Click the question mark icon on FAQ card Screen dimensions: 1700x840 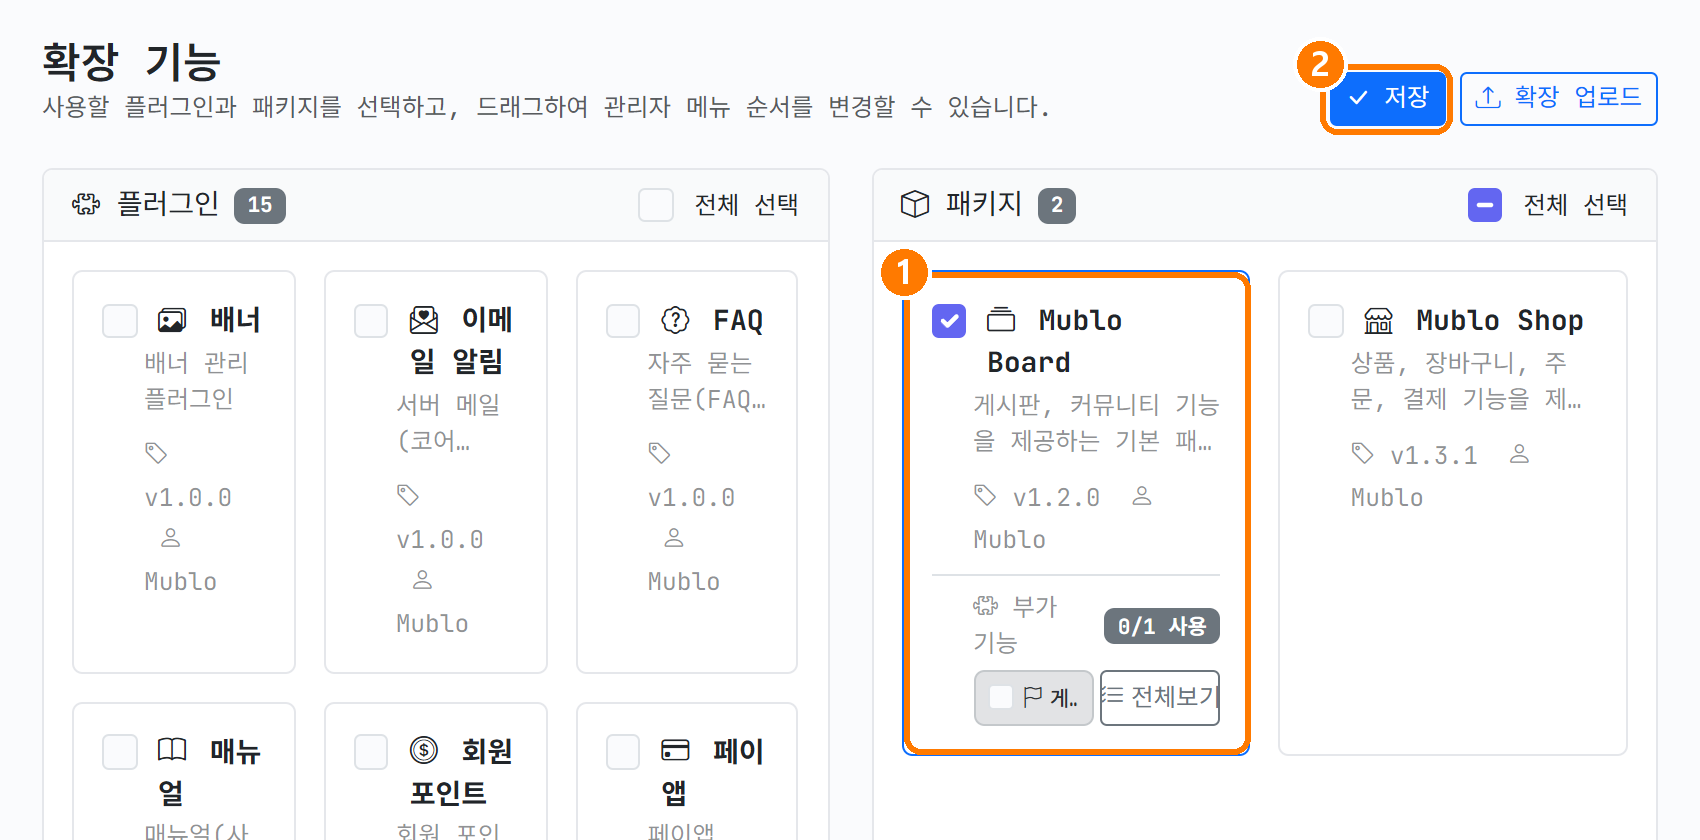[x=676, y=320]
